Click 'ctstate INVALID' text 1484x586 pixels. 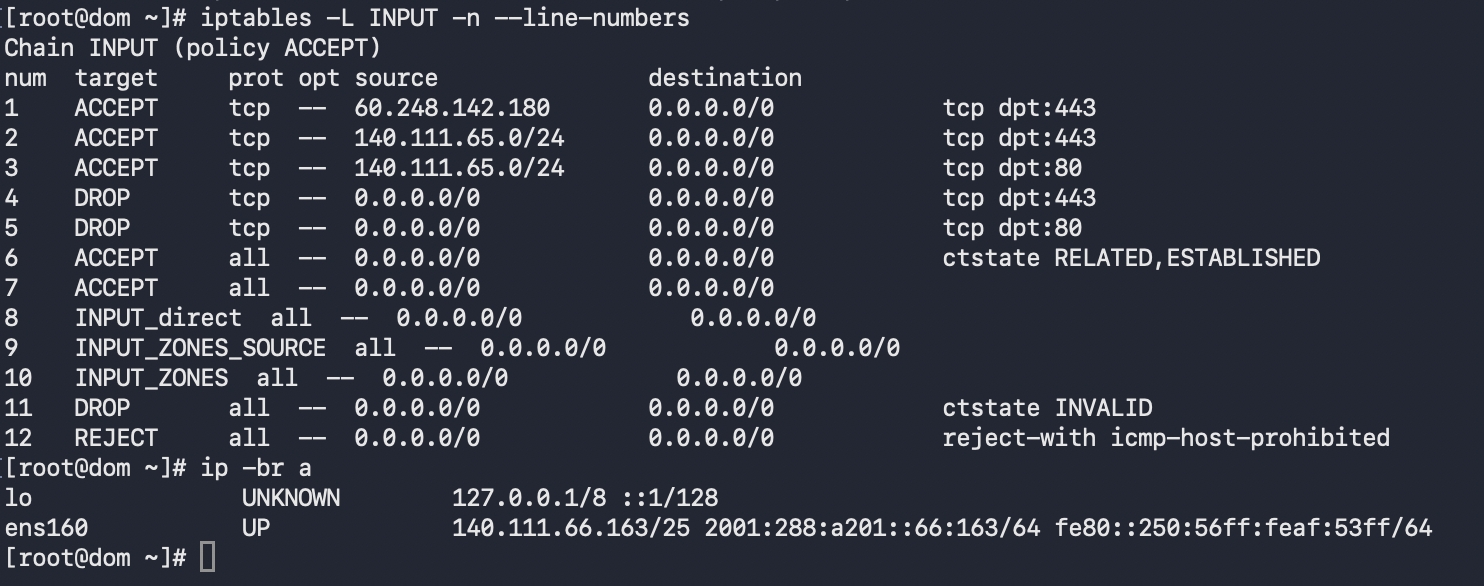coord(1047,408)
